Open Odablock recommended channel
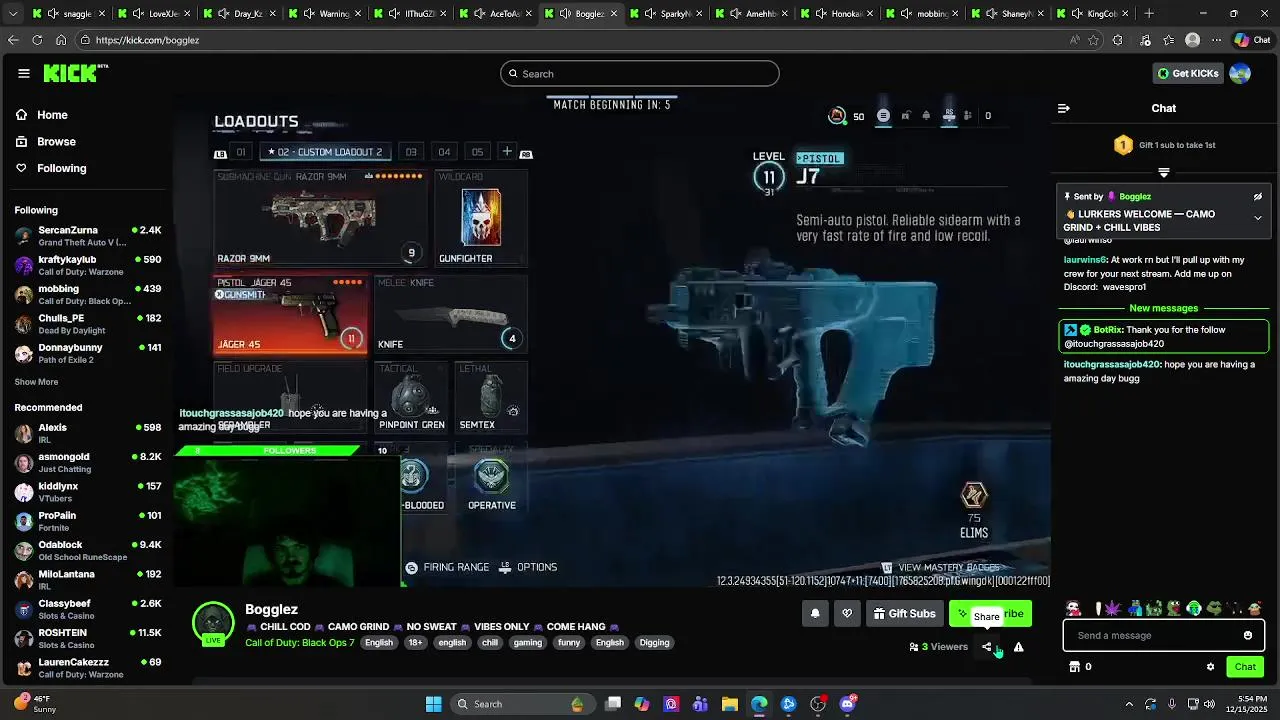Screen dimensions: 1280x720 [88, 551]
